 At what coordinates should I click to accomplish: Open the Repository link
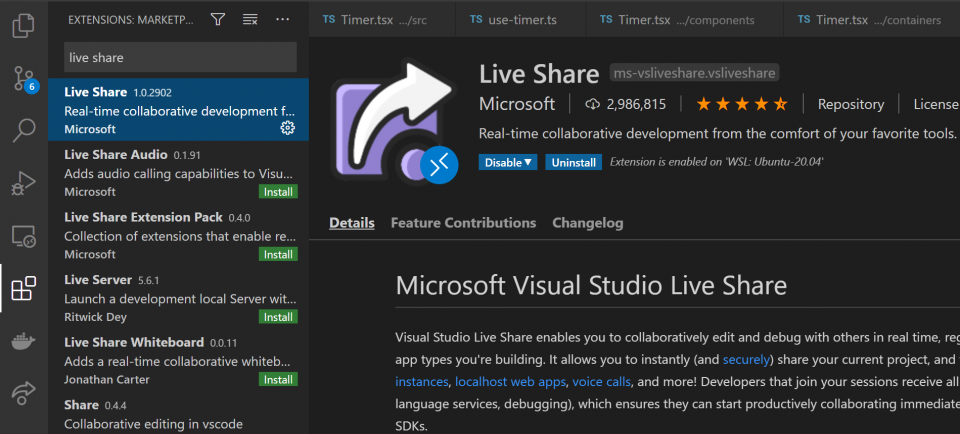click(851, 104)
